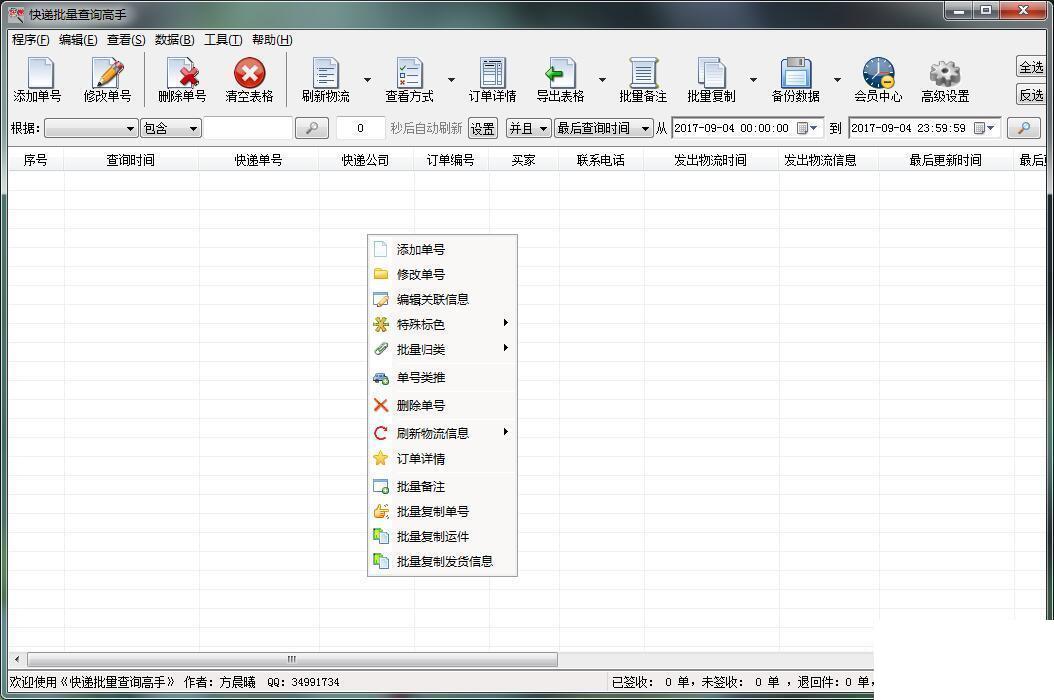This screenshot has height=700, width=1054.
Task: Expand the 特殊标色 submenu
Action: (x=442, y=324)
